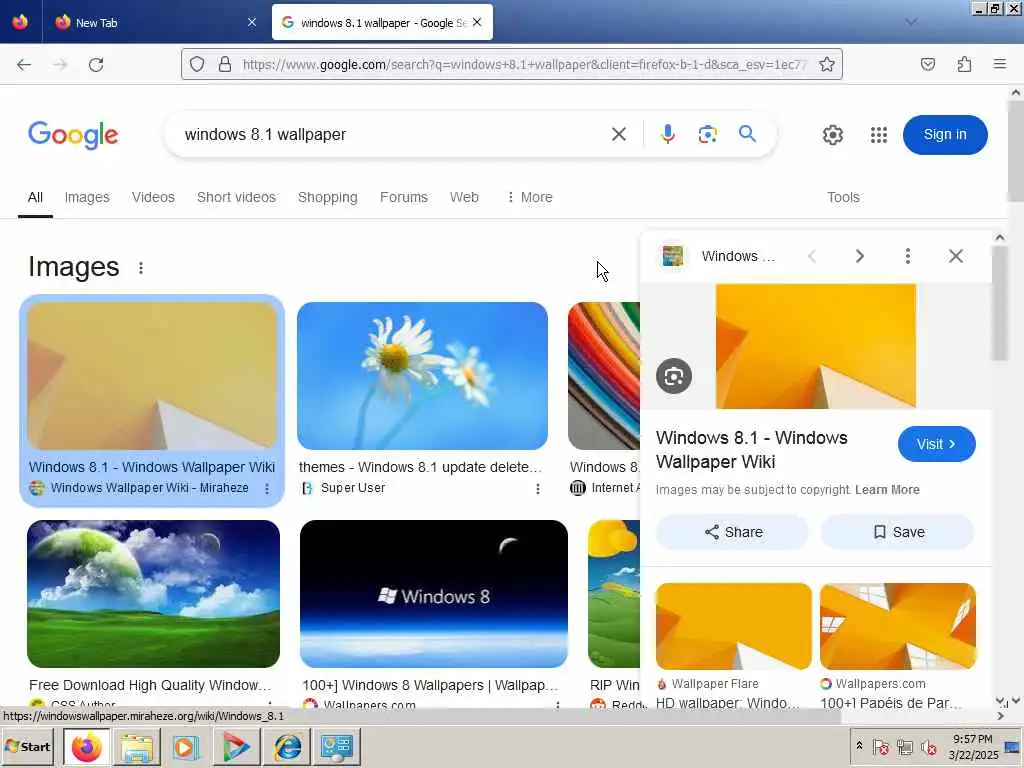Open Wallpapers.com related orange image
Viewport: 1024px width, 768px height.
(x=898, y=626)
